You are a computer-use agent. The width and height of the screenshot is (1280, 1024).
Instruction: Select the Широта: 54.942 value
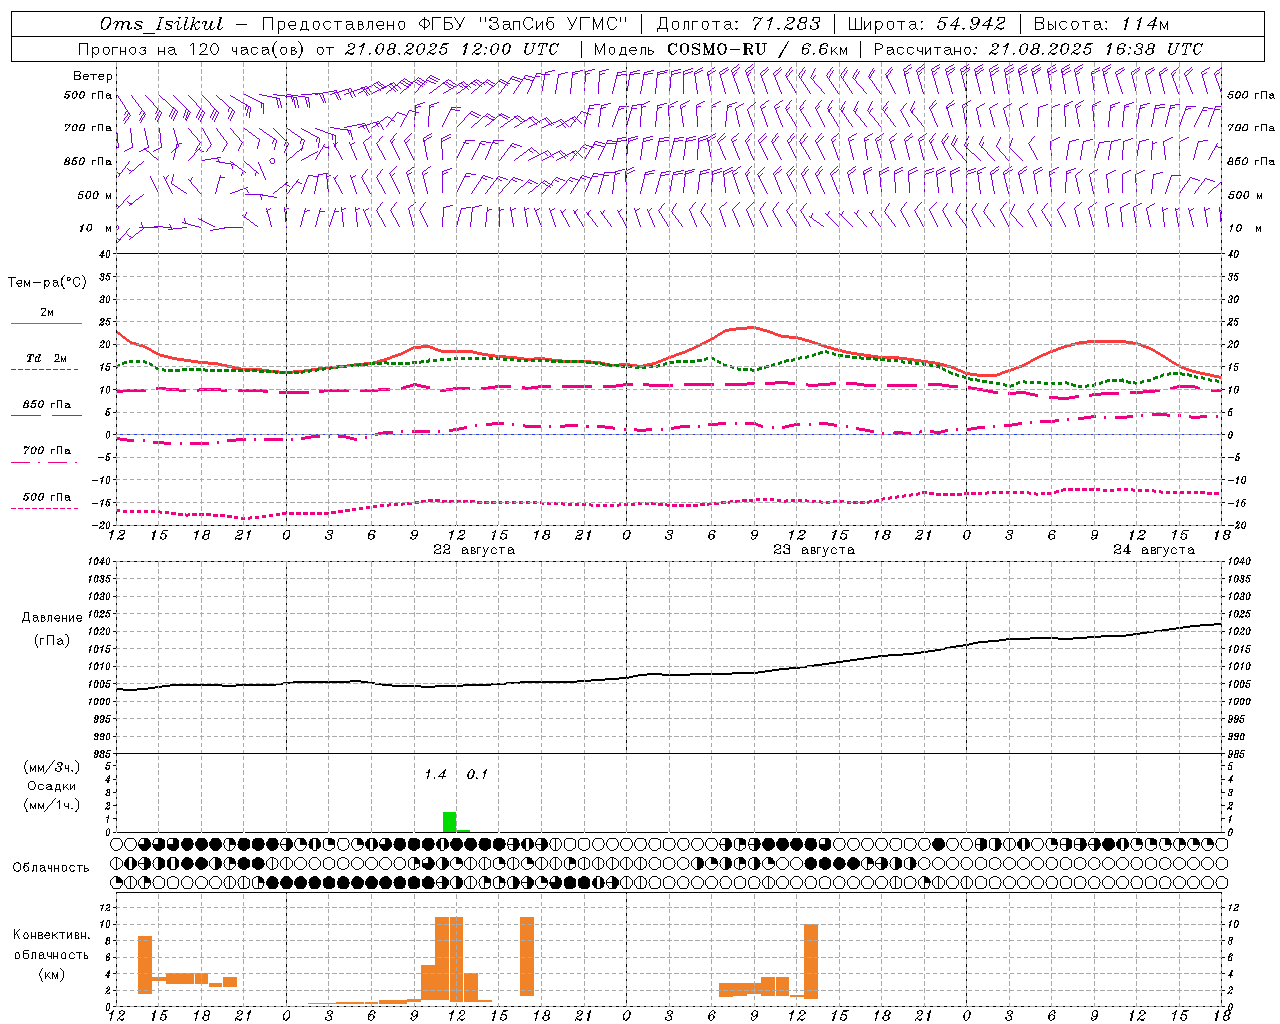[926, 24]
